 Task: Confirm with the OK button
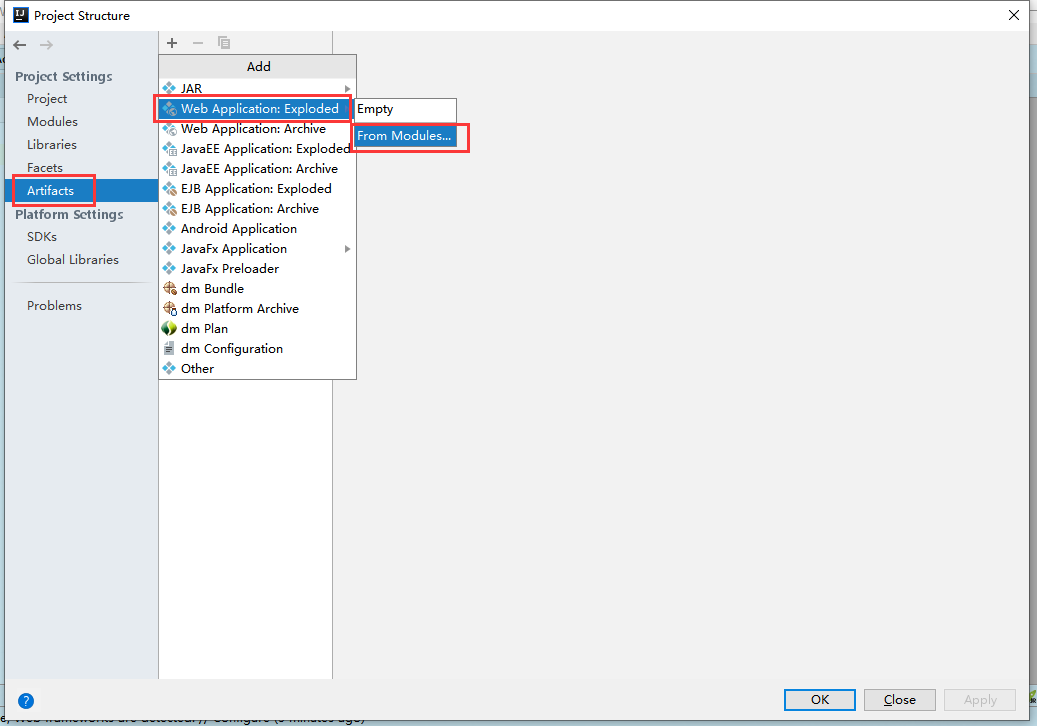(x=819, y=700)
